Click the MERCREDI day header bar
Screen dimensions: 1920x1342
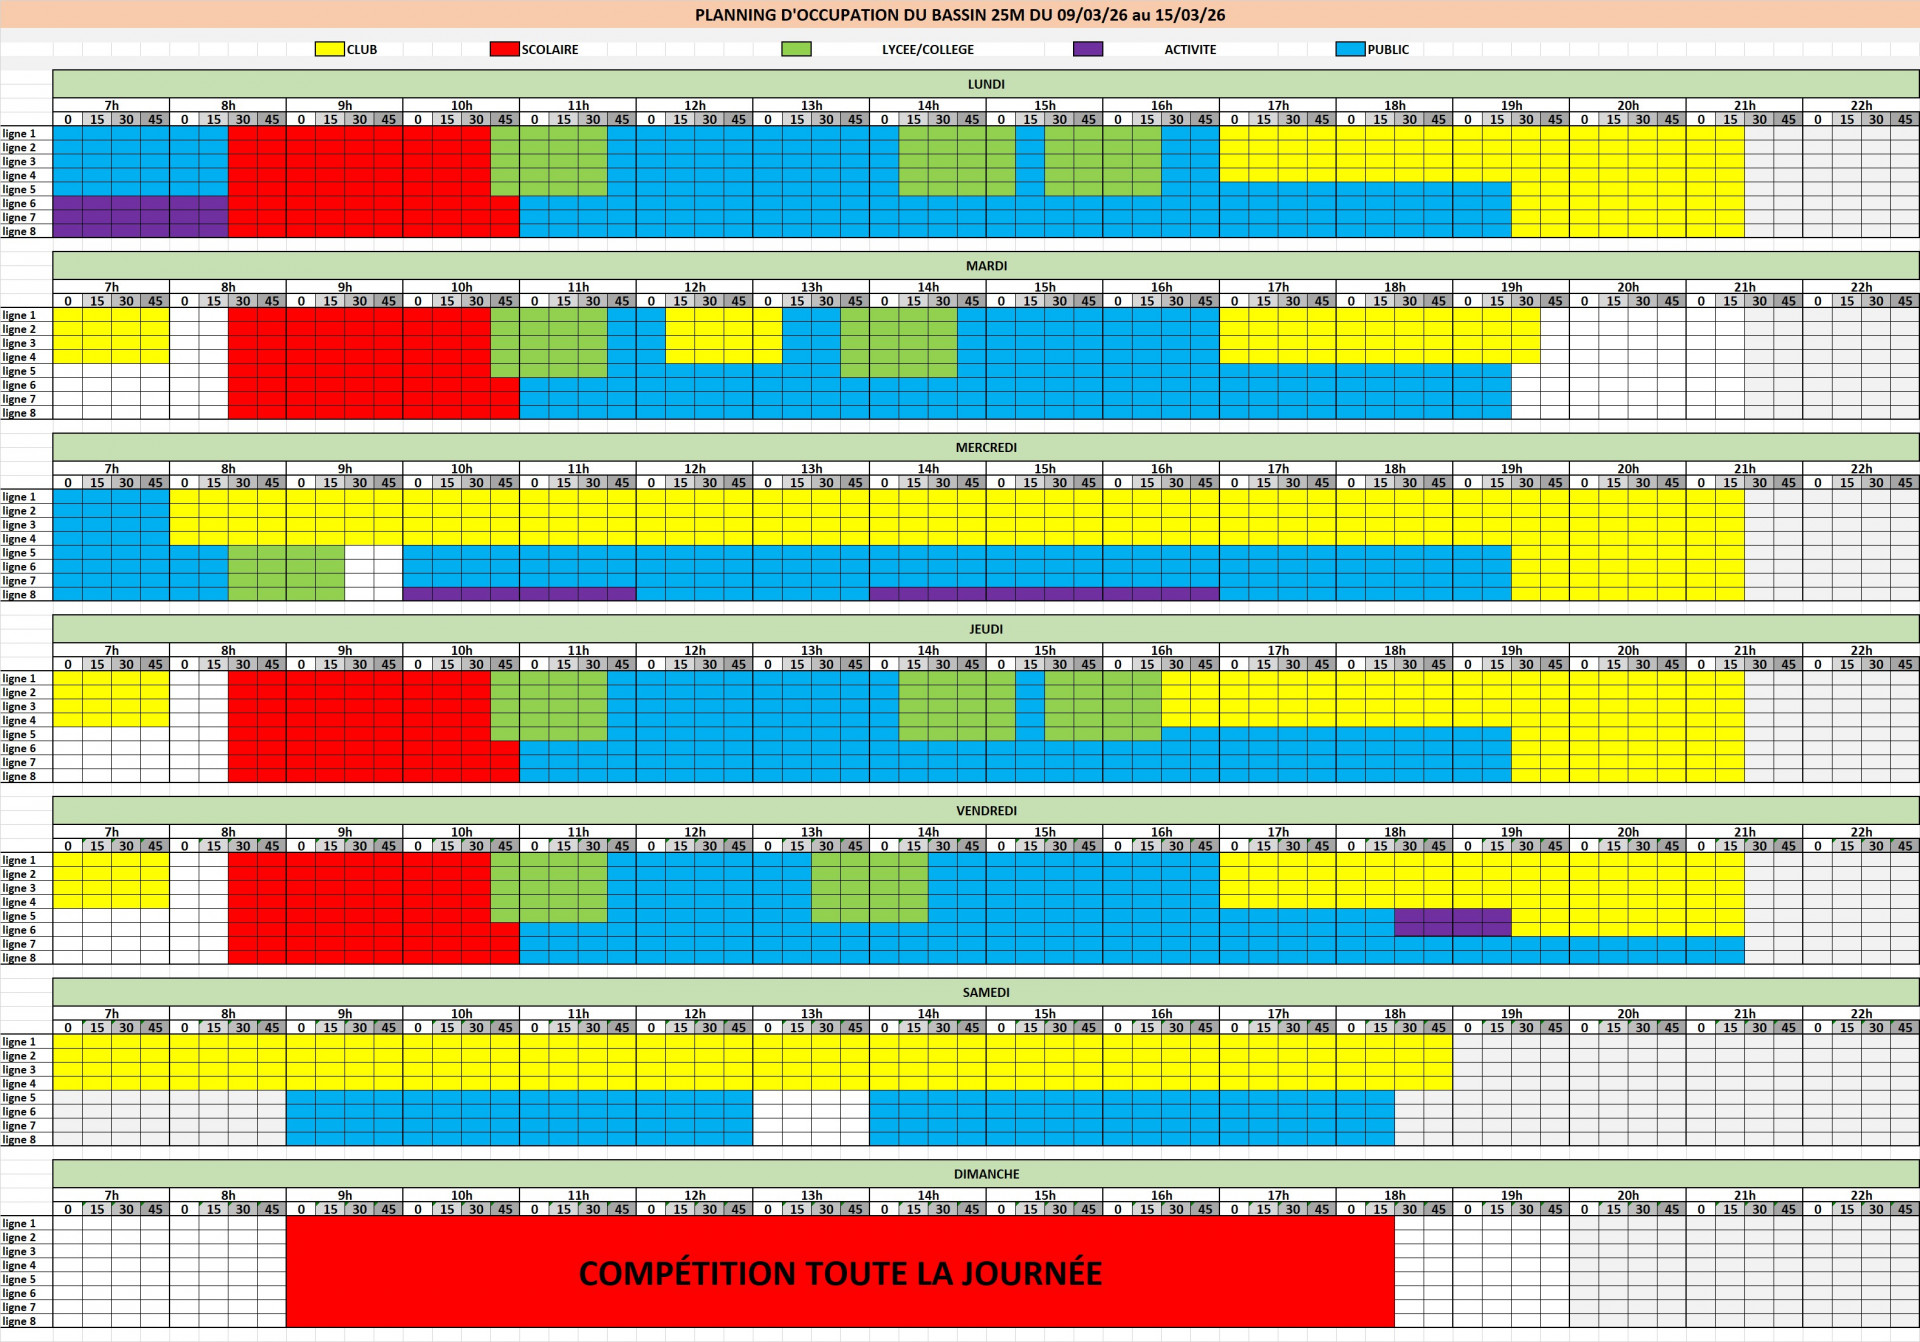tap(985, 447)
